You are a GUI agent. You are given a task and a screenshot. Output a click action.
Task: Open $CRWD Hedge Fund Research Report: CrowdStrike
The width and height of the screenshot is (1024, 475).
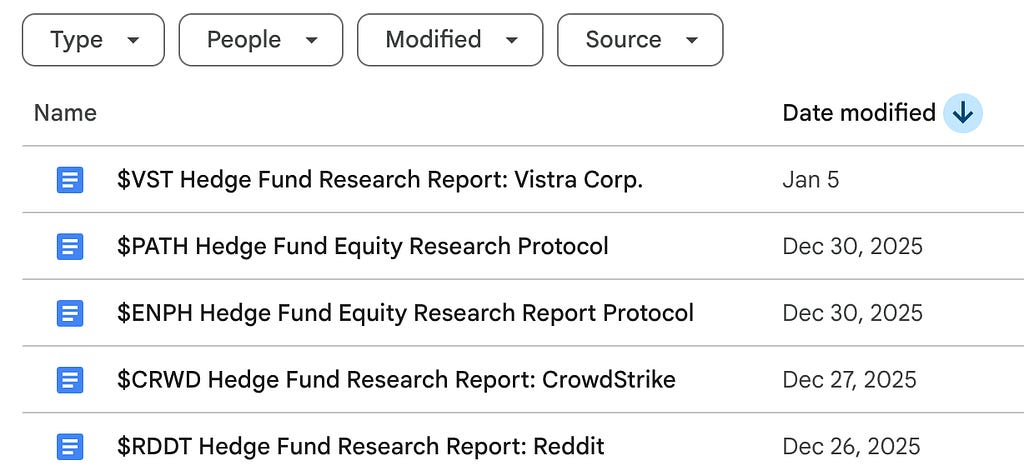point(396,380)
